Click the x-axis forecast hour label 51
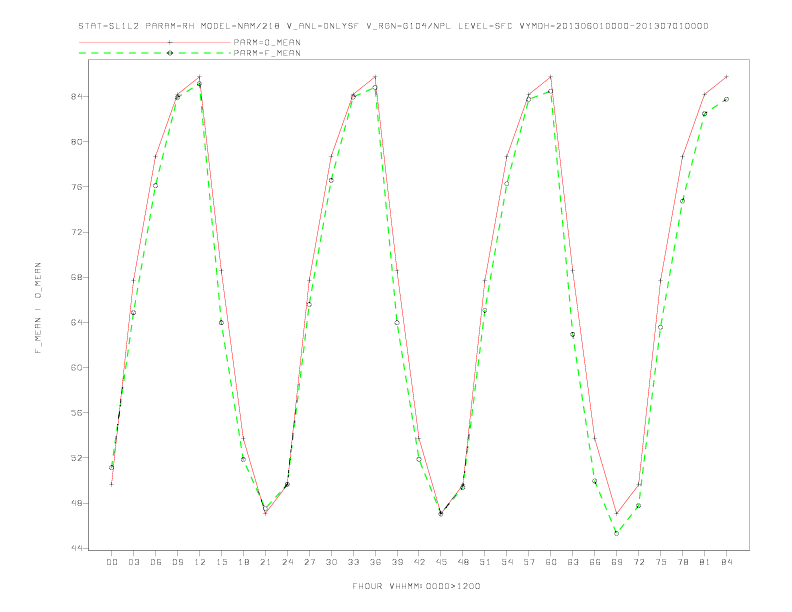Image resolution: width=792 pixels, height=612 pixels. click(x=485, y=562)
